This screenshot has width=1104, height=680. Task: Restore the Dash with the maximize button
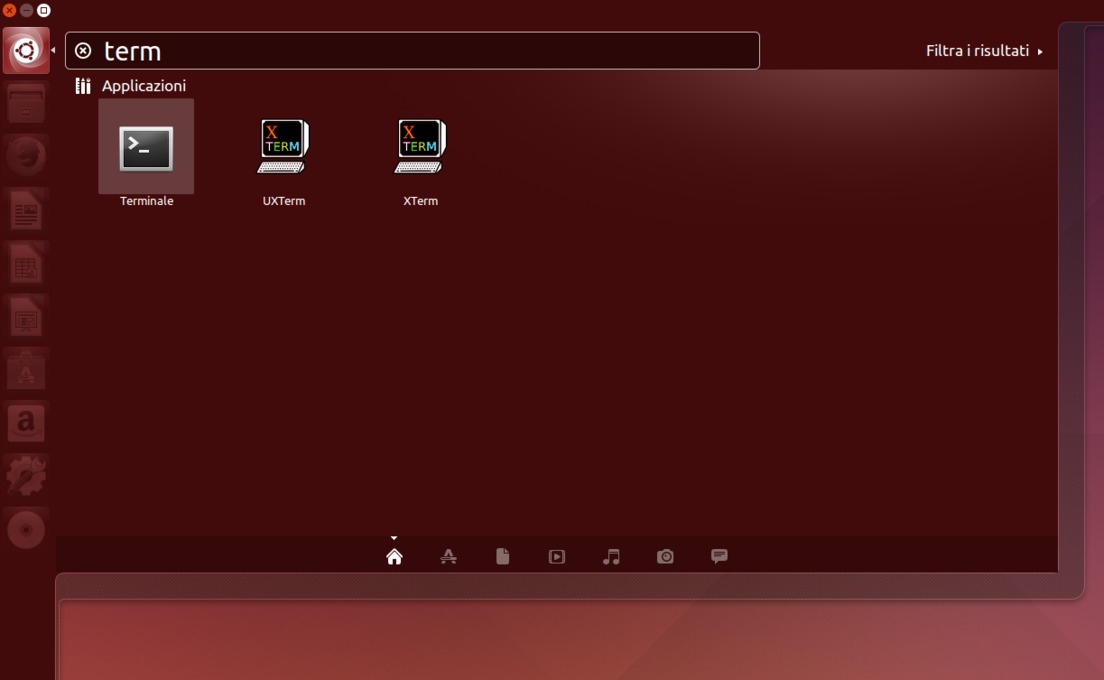click(x=44, y=10)
